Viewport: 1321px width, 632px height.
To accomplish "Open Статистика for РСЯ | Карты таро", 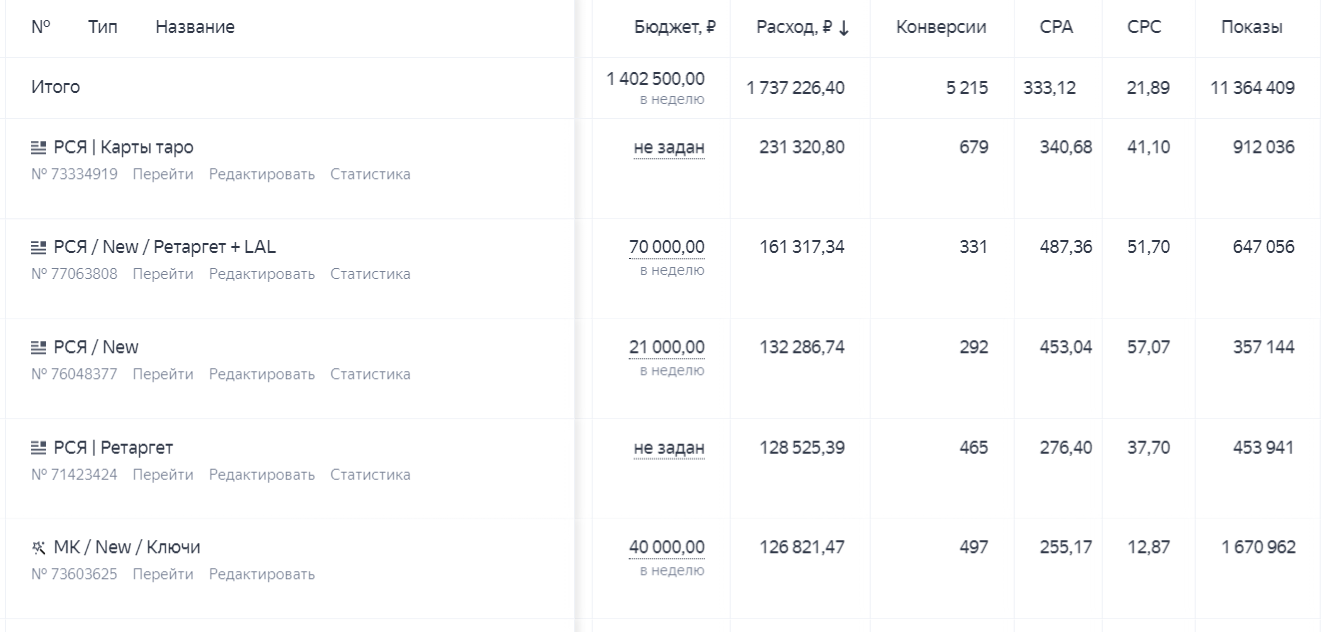I will (x=370, y=174).
